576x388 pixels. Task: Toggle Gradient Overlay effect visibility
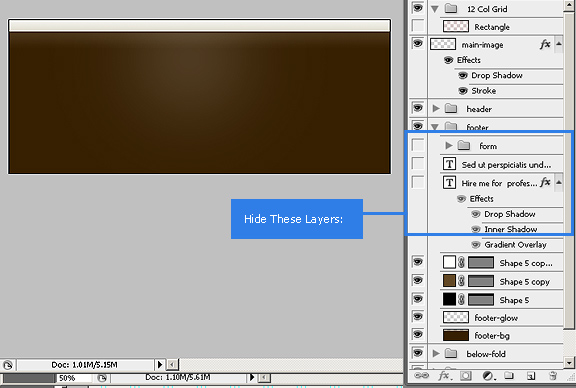tap(476, 244)
